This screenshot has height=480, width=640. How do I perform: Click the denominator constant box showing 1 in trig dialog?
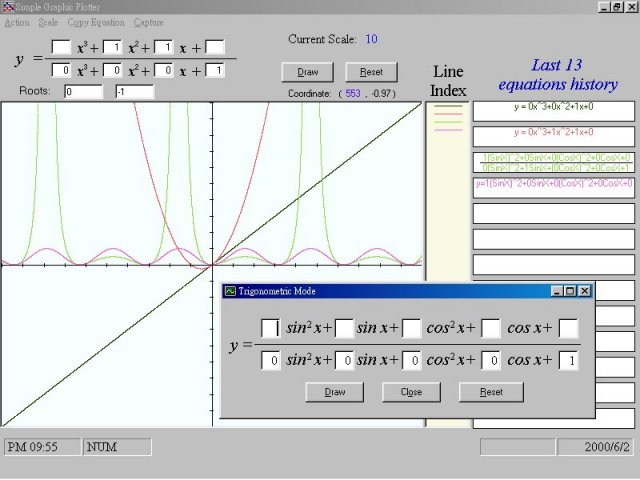568,360
